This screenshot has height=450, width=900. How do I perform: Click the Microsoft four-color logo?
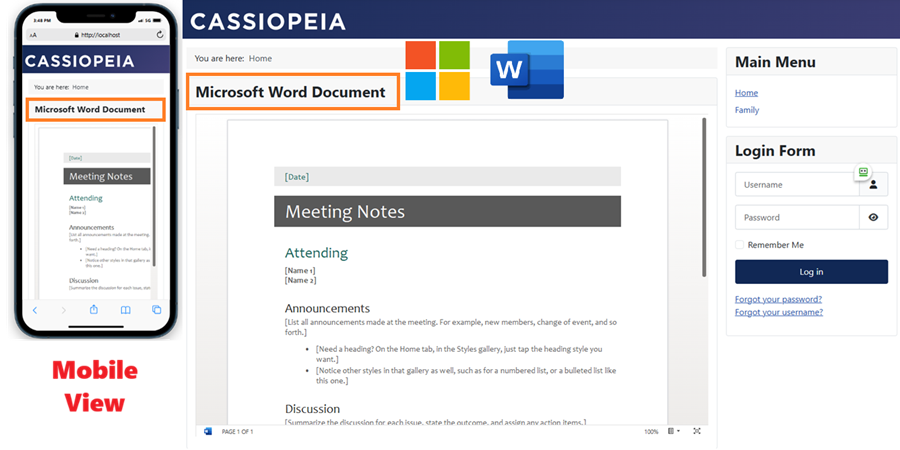pyautogui.click(x=437, y=71)
